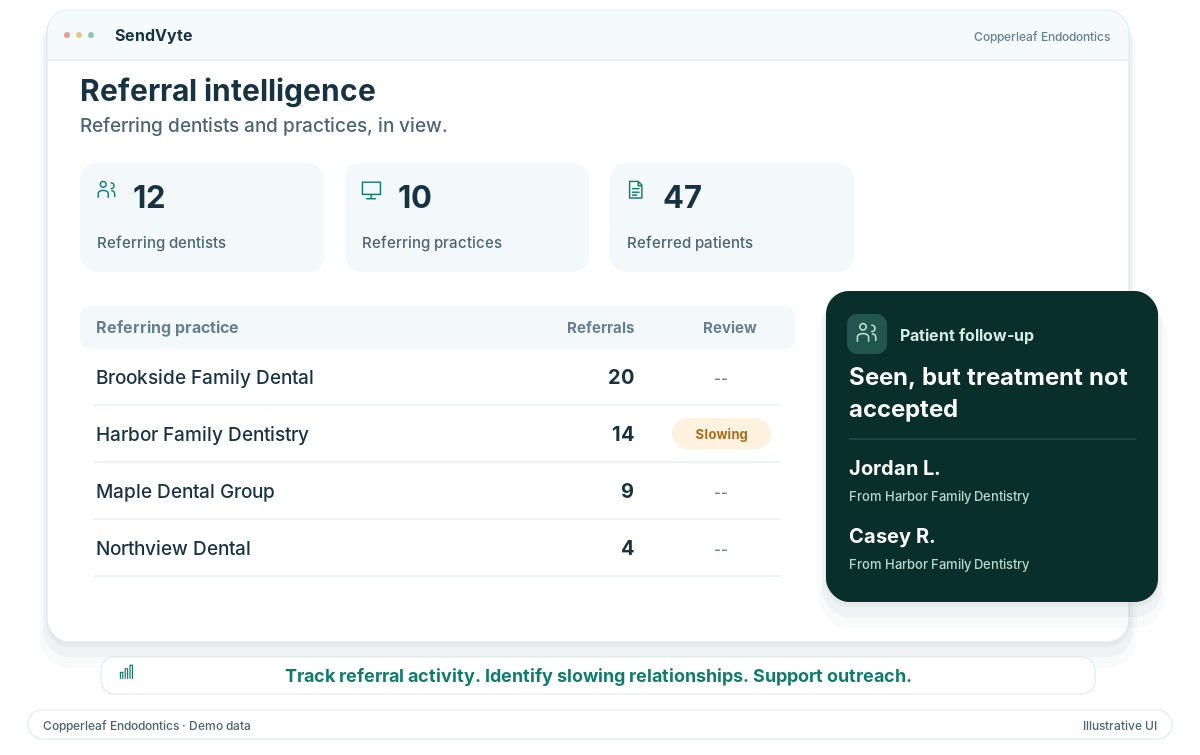This screenshot has width=1200, height=755.
Task: Click the SendVyte app name
Action: coord(154,35)
